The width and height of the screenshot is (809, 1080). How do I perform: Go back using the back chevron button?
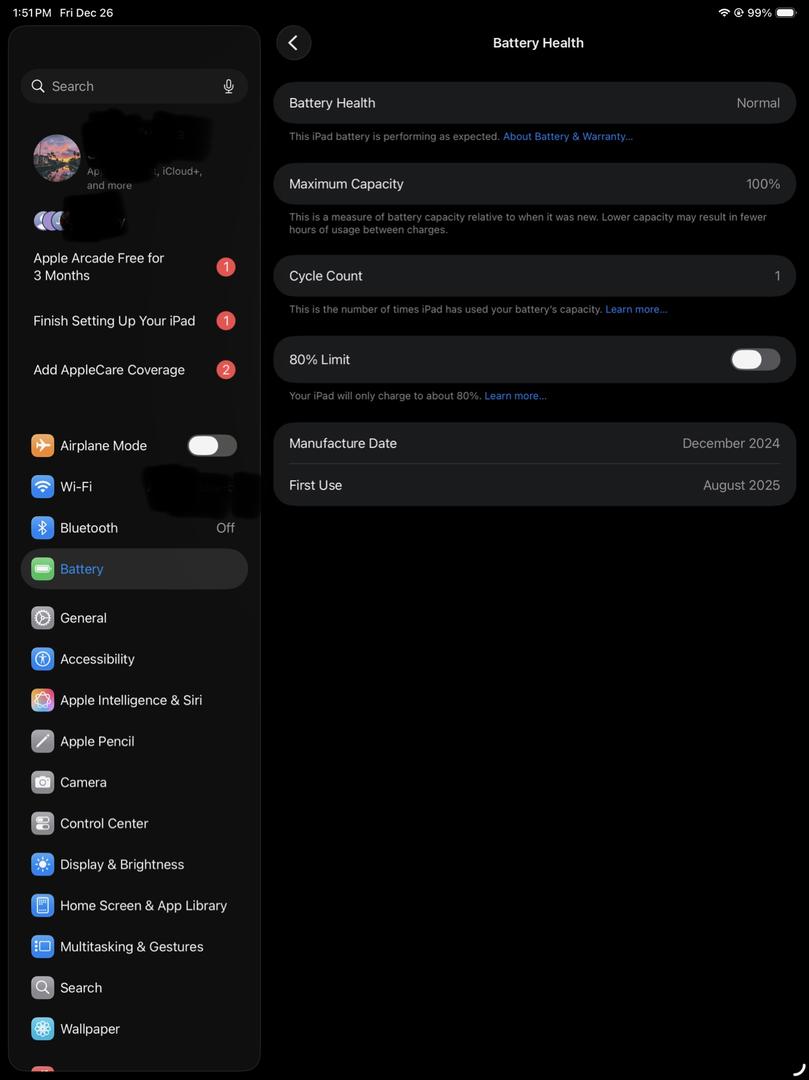pos(294,43)
